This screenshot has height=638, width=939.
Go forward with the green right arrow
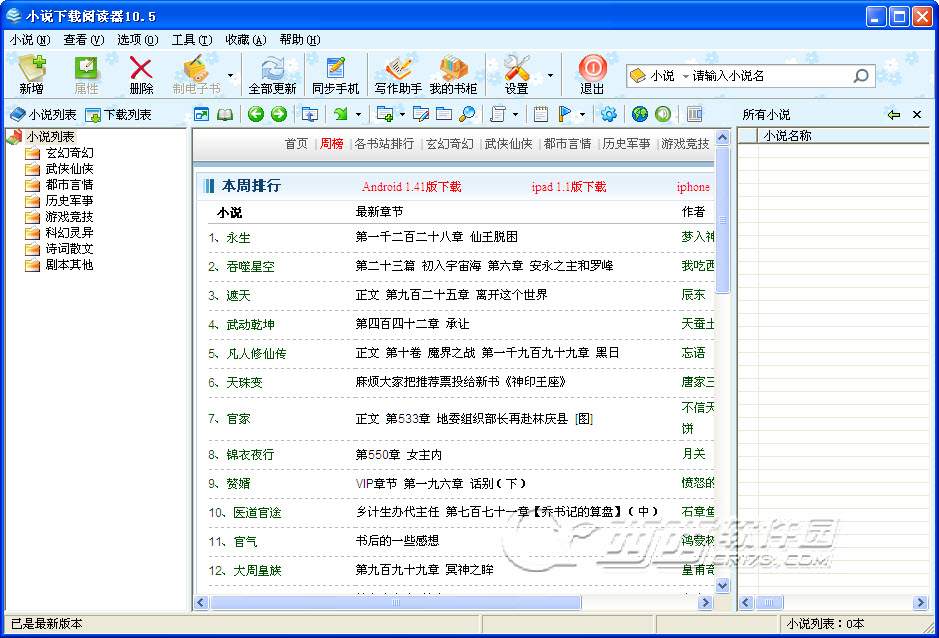[x=279, y=114]
